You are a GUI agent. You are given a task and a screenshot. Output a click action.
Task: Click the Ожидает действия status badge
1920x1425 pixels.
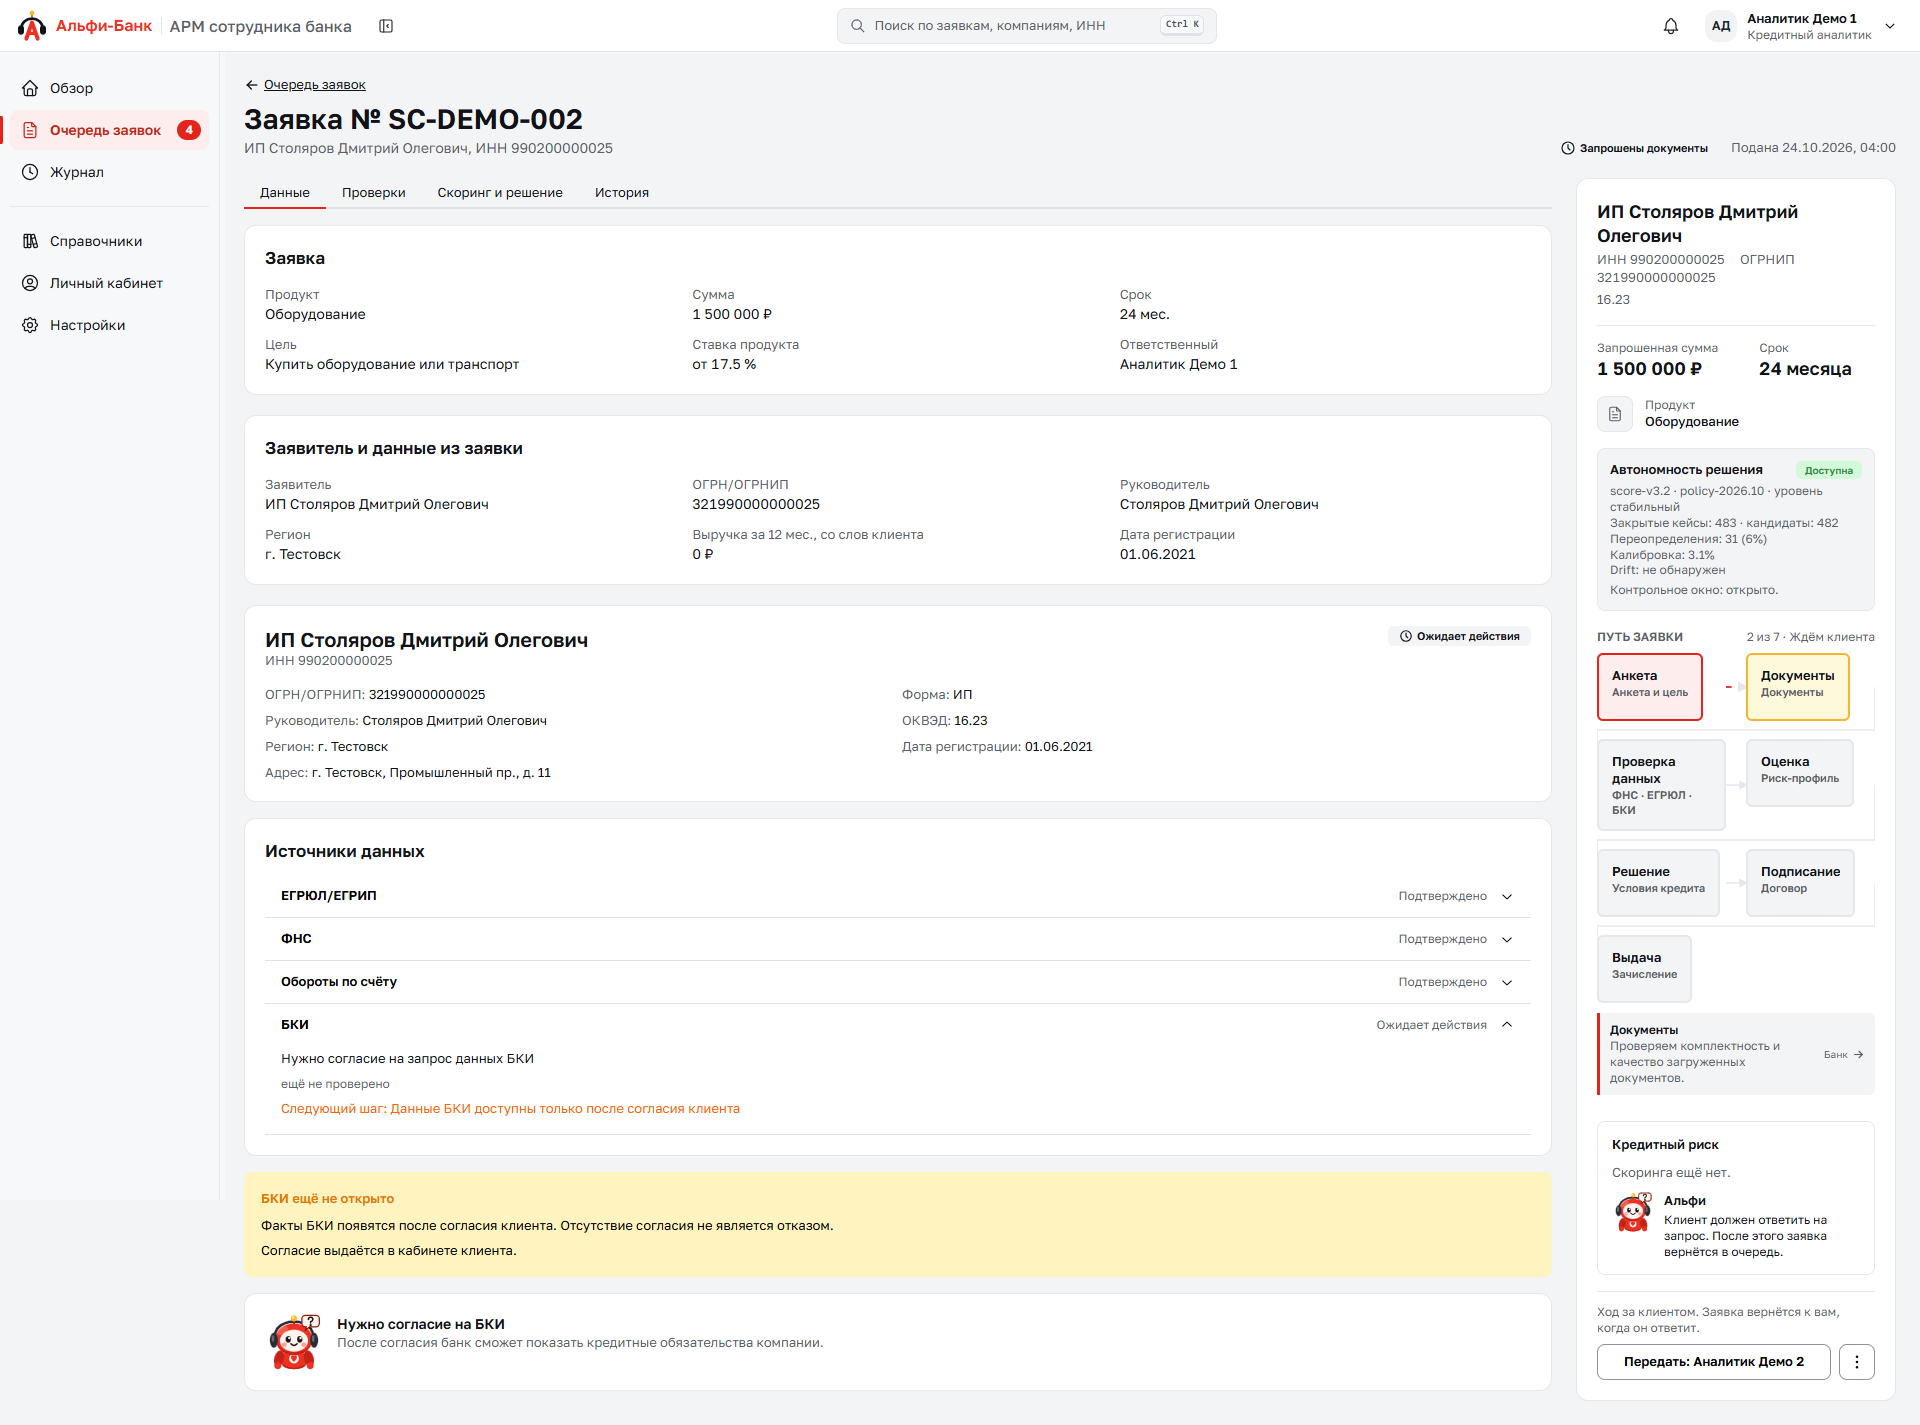pos(1459,636)
